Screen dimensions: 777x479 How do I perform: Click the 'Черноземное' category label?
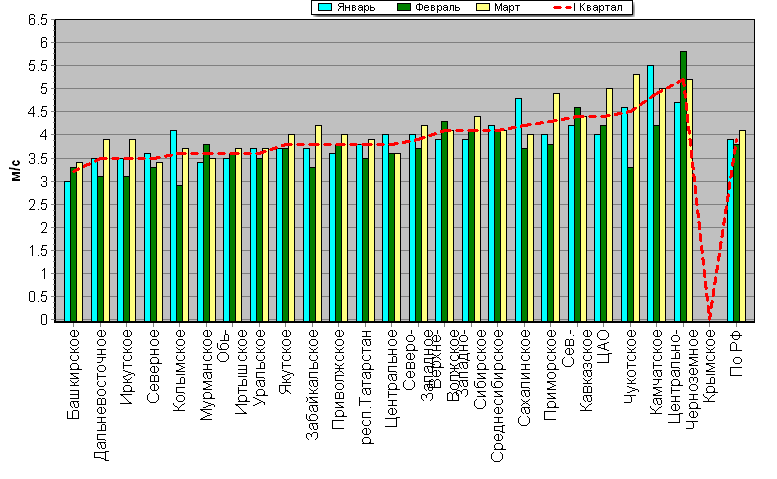click(x=692, y=379)
